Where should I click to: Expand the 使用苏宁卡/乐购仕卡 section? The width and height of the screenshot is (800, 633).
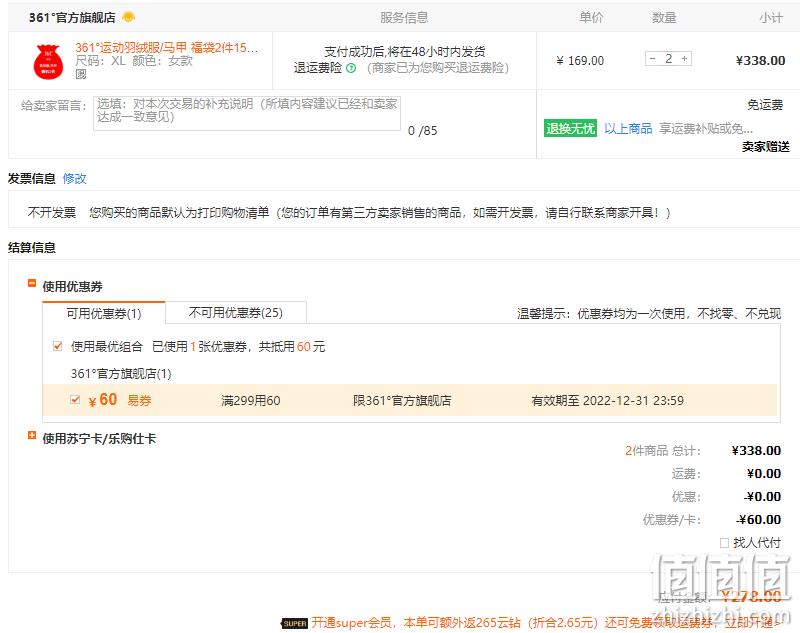(32, 435)
